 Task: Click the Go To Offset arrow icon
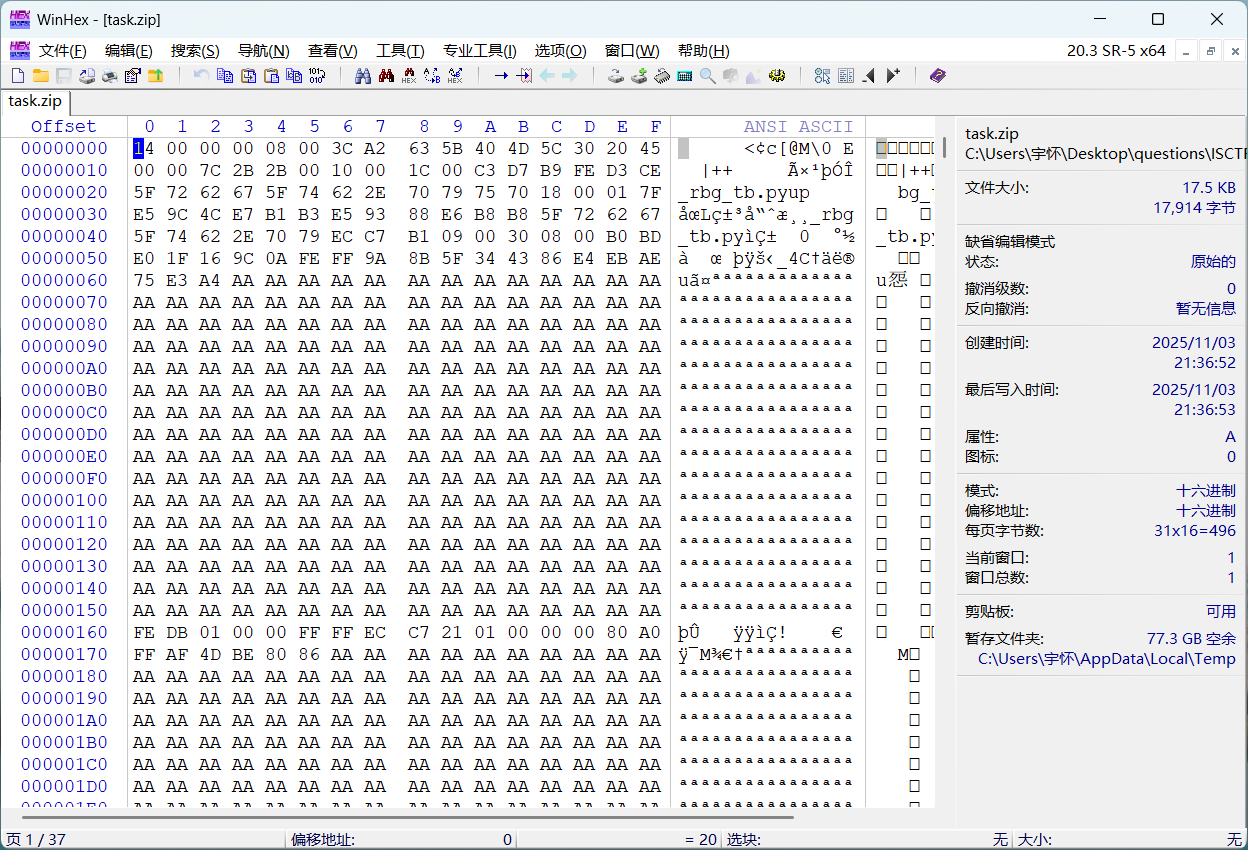501,76
